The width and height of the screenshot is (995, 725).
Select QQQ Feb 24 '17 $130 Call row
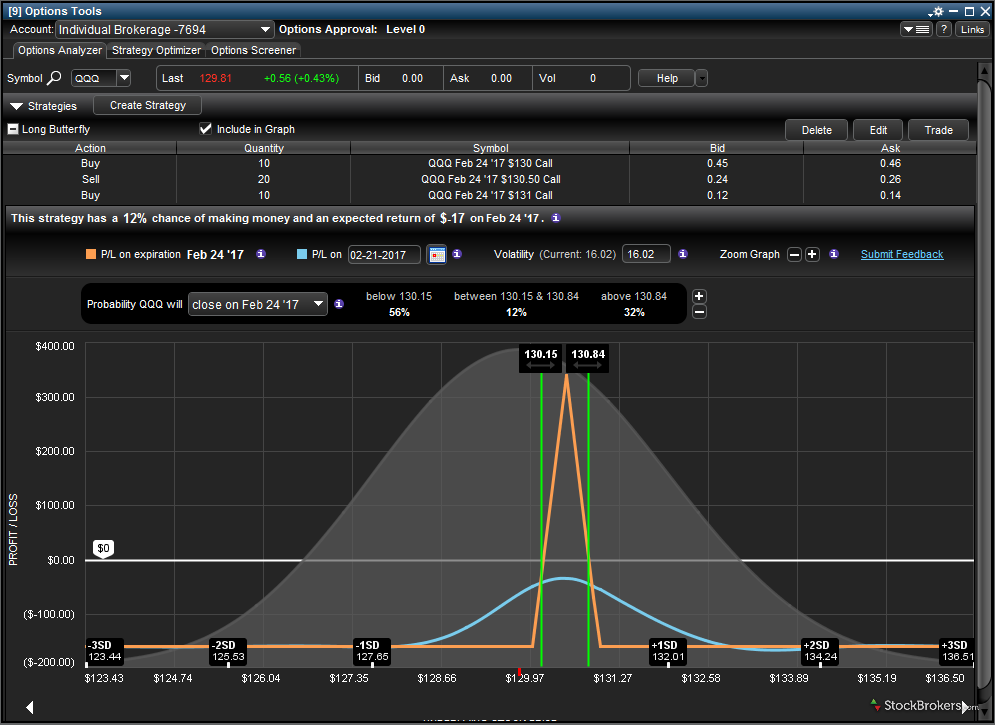490,163
